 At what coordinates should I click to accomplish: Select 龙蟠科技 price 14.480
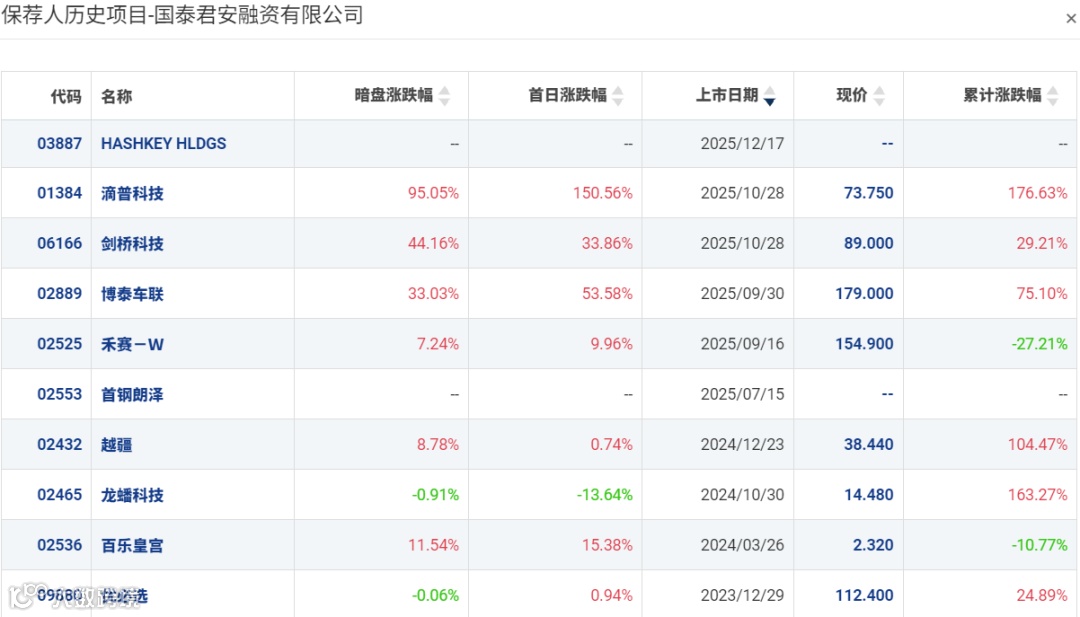pyautogui.click(x=869, y=494)
